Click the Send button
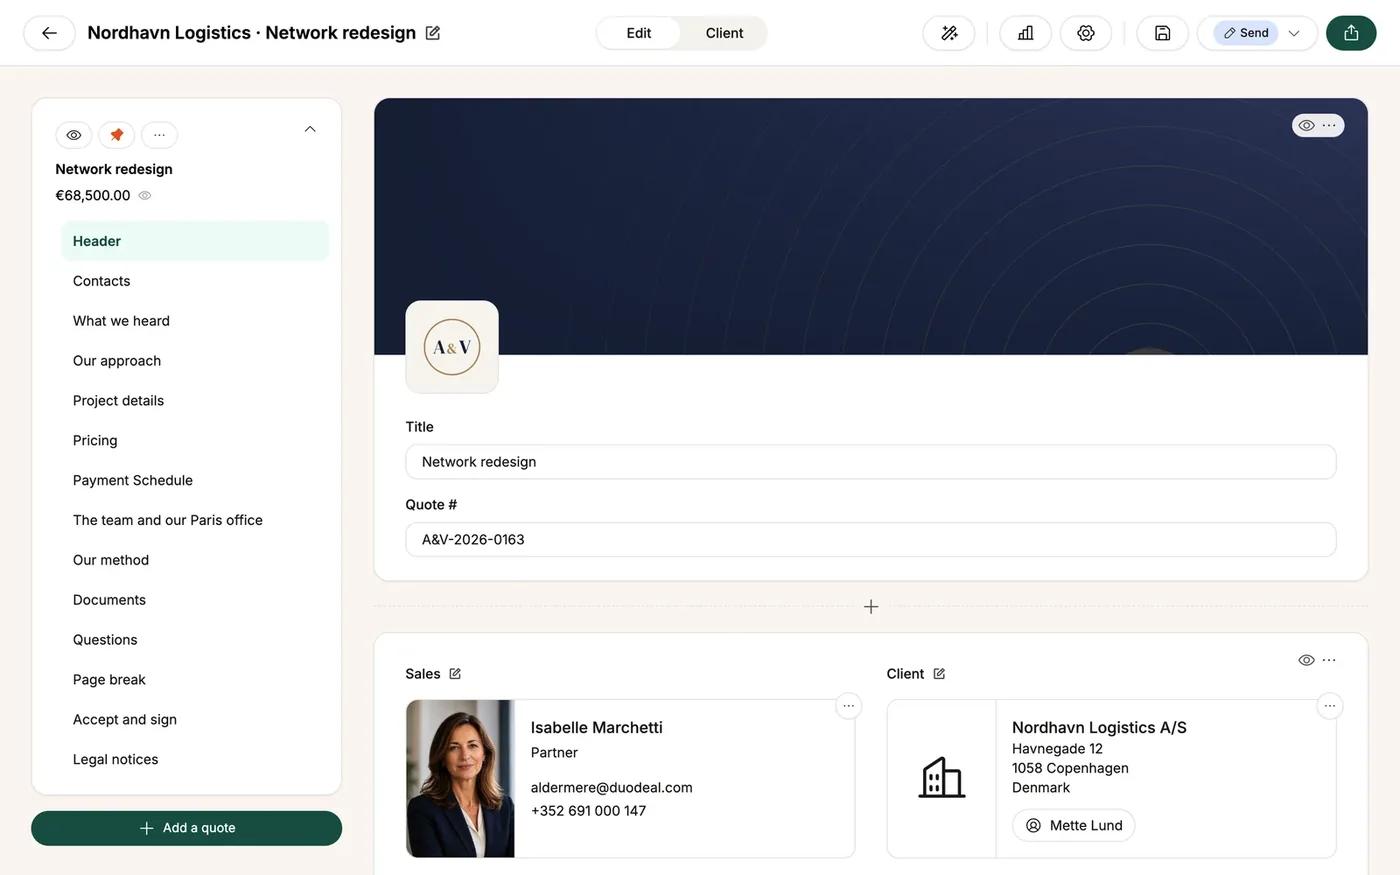This screenshot has width=1400, height=875. coord(1246,33)
